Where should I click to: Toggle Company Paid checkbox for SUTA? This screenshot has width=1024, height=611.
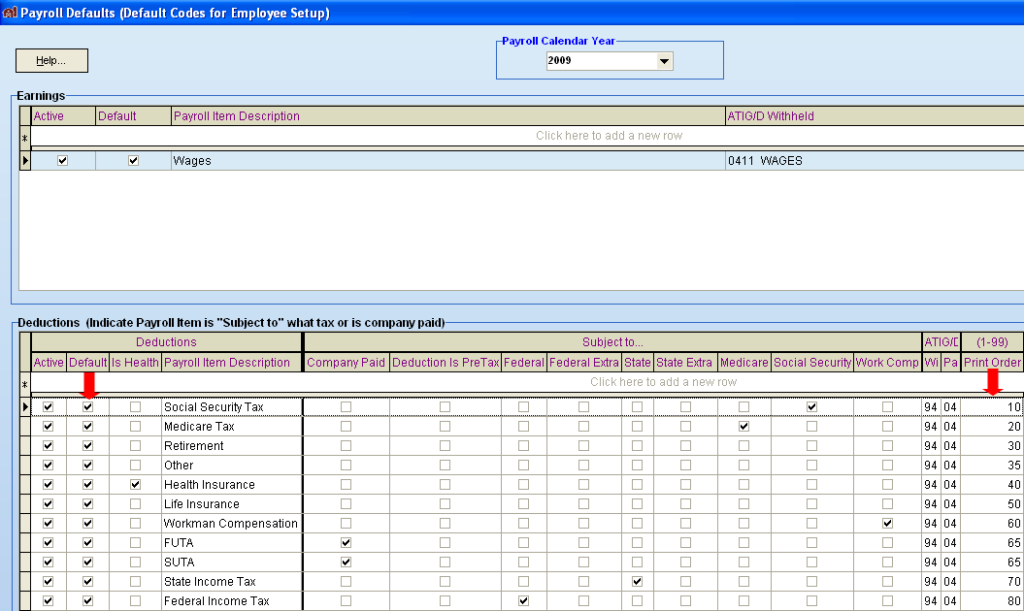coord(345,562)
